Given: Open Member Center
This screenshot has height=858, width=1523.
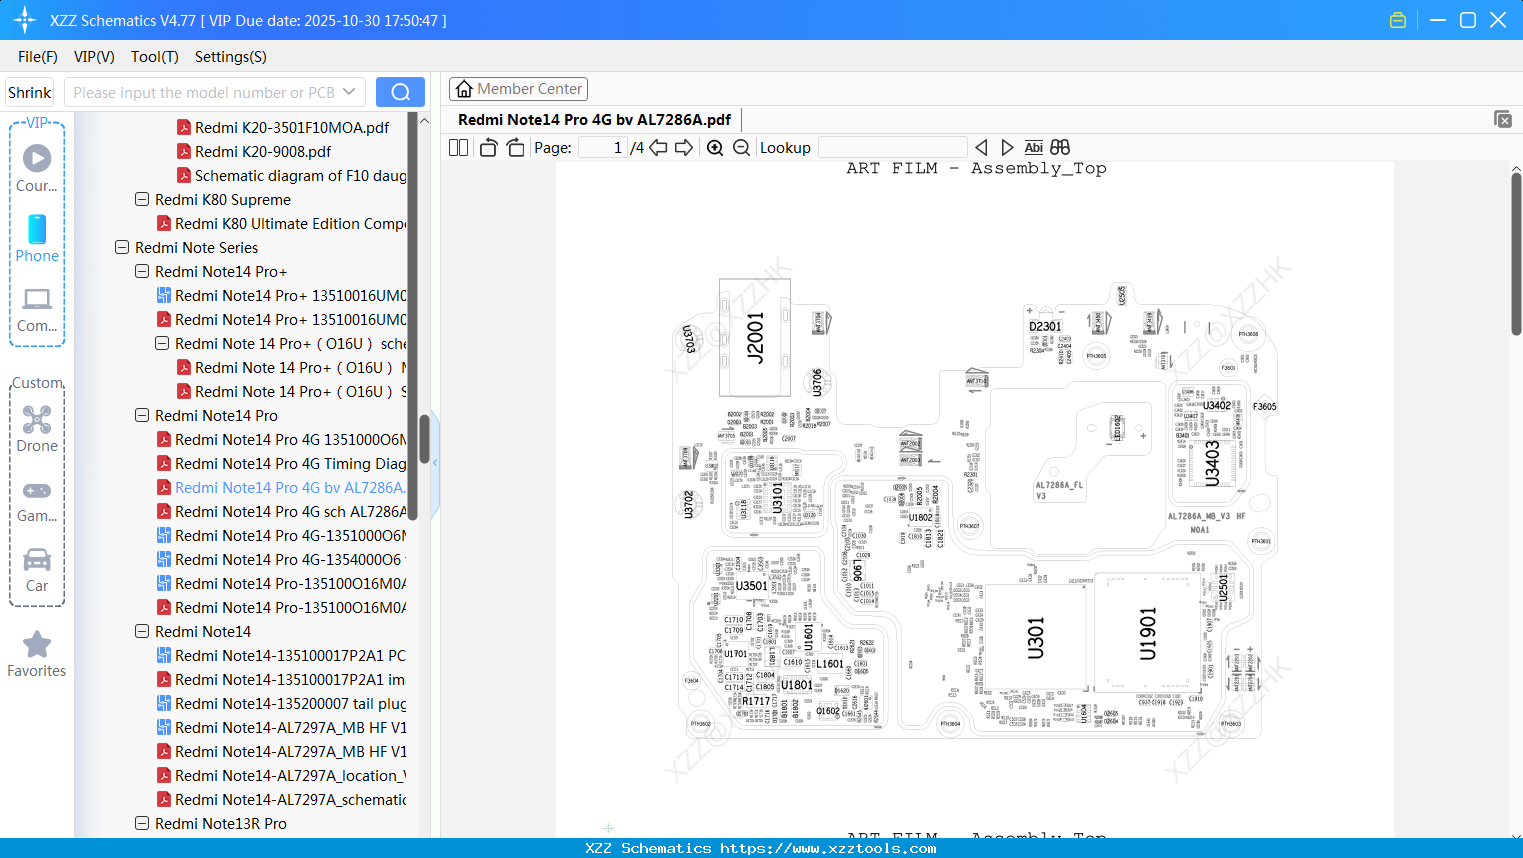Looking at the screenshot, I should 518,89.
